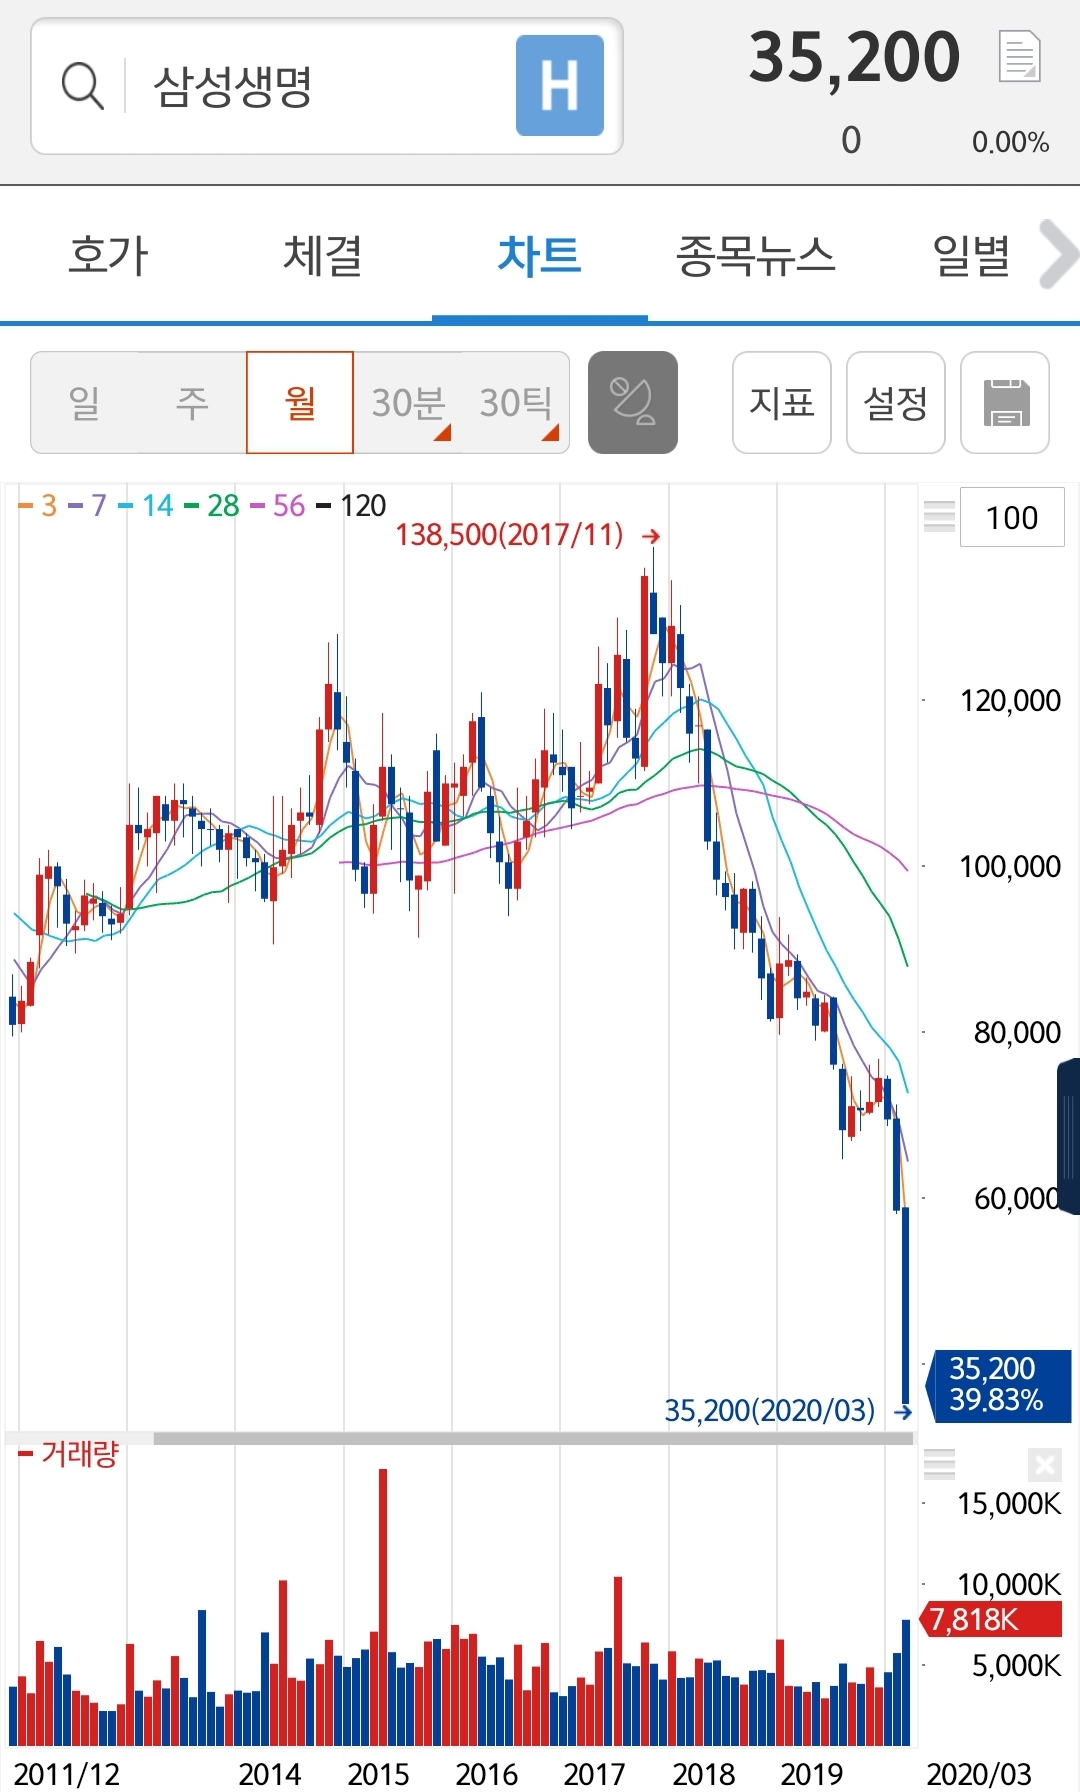Tap the 2020/03 date axis label
Image resolution: width=1080 pixels, height=1792 pixels.
click(978, 1773)
